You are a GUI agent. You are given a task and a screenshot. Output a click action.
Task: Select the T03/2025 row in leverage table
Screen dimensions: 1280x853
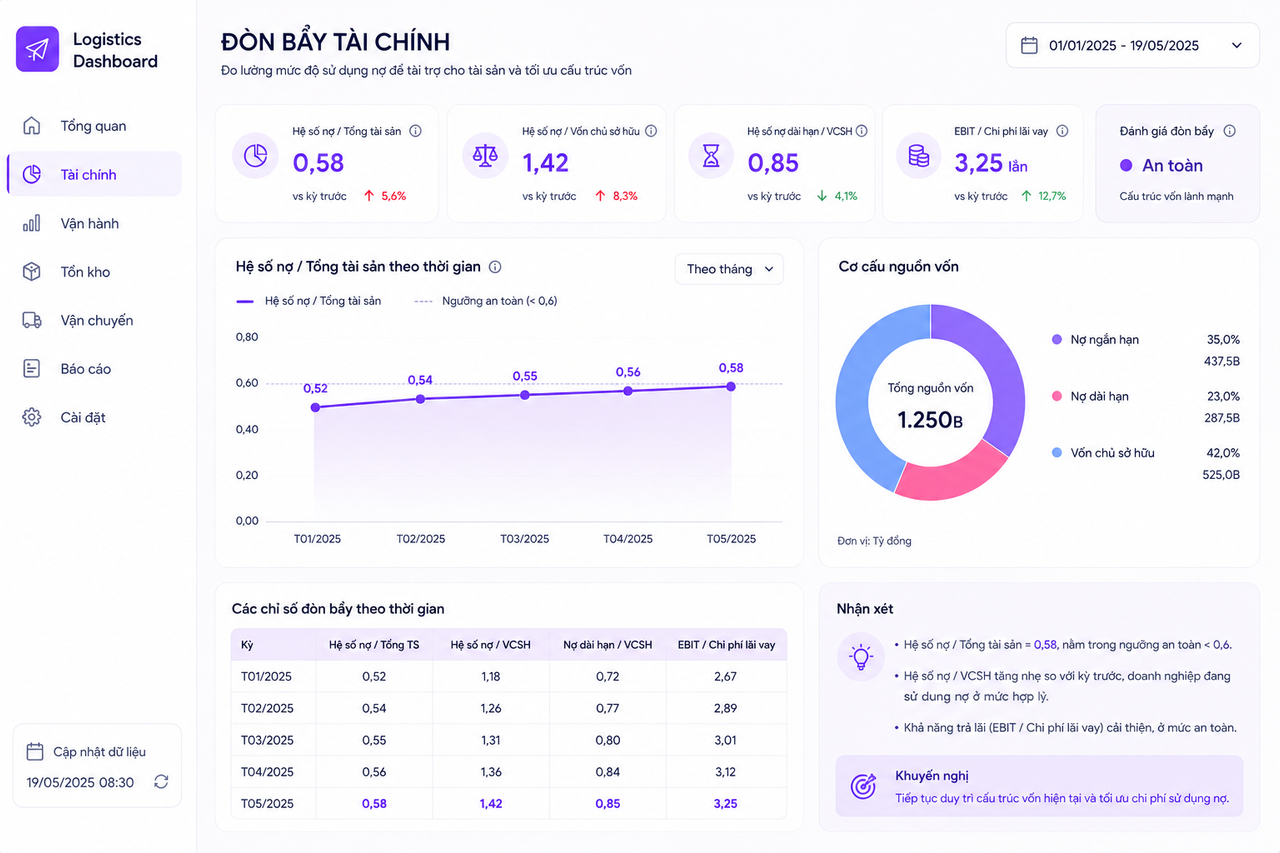[x=509, y=740]
